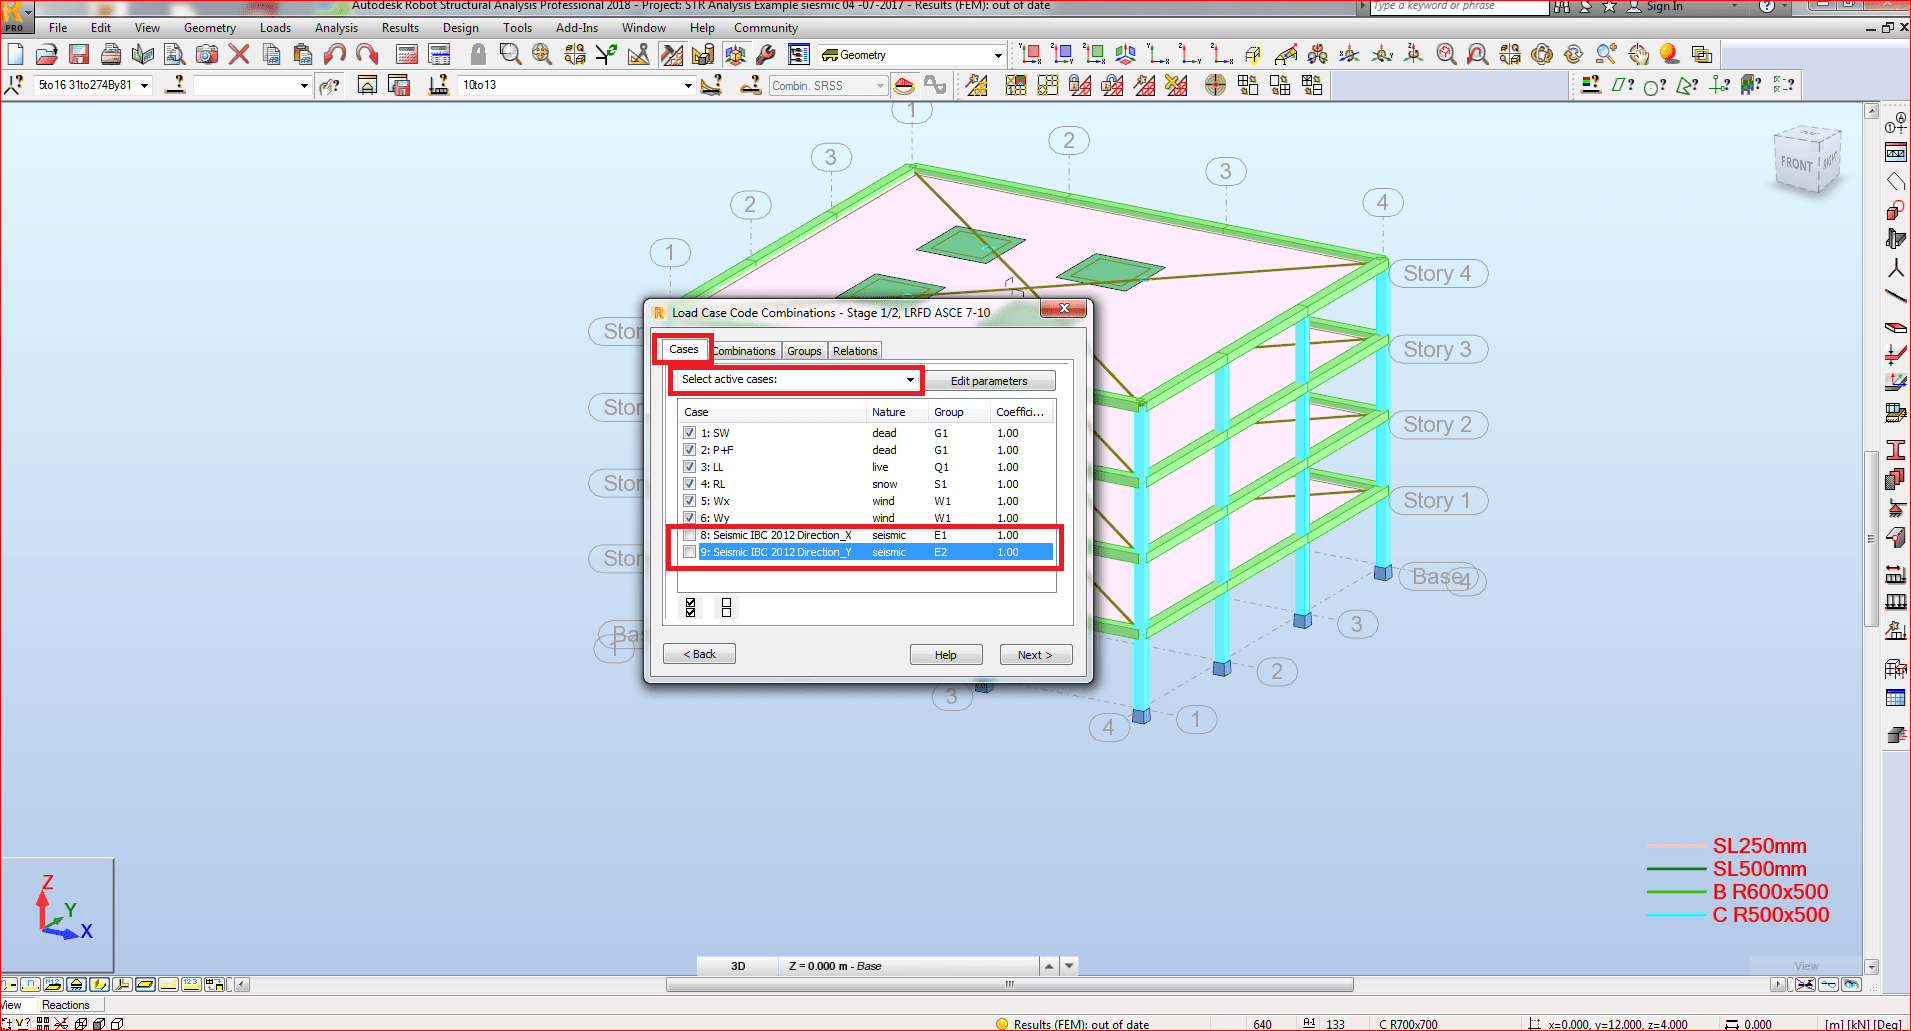Open the Geometry menu

point(210,28)
